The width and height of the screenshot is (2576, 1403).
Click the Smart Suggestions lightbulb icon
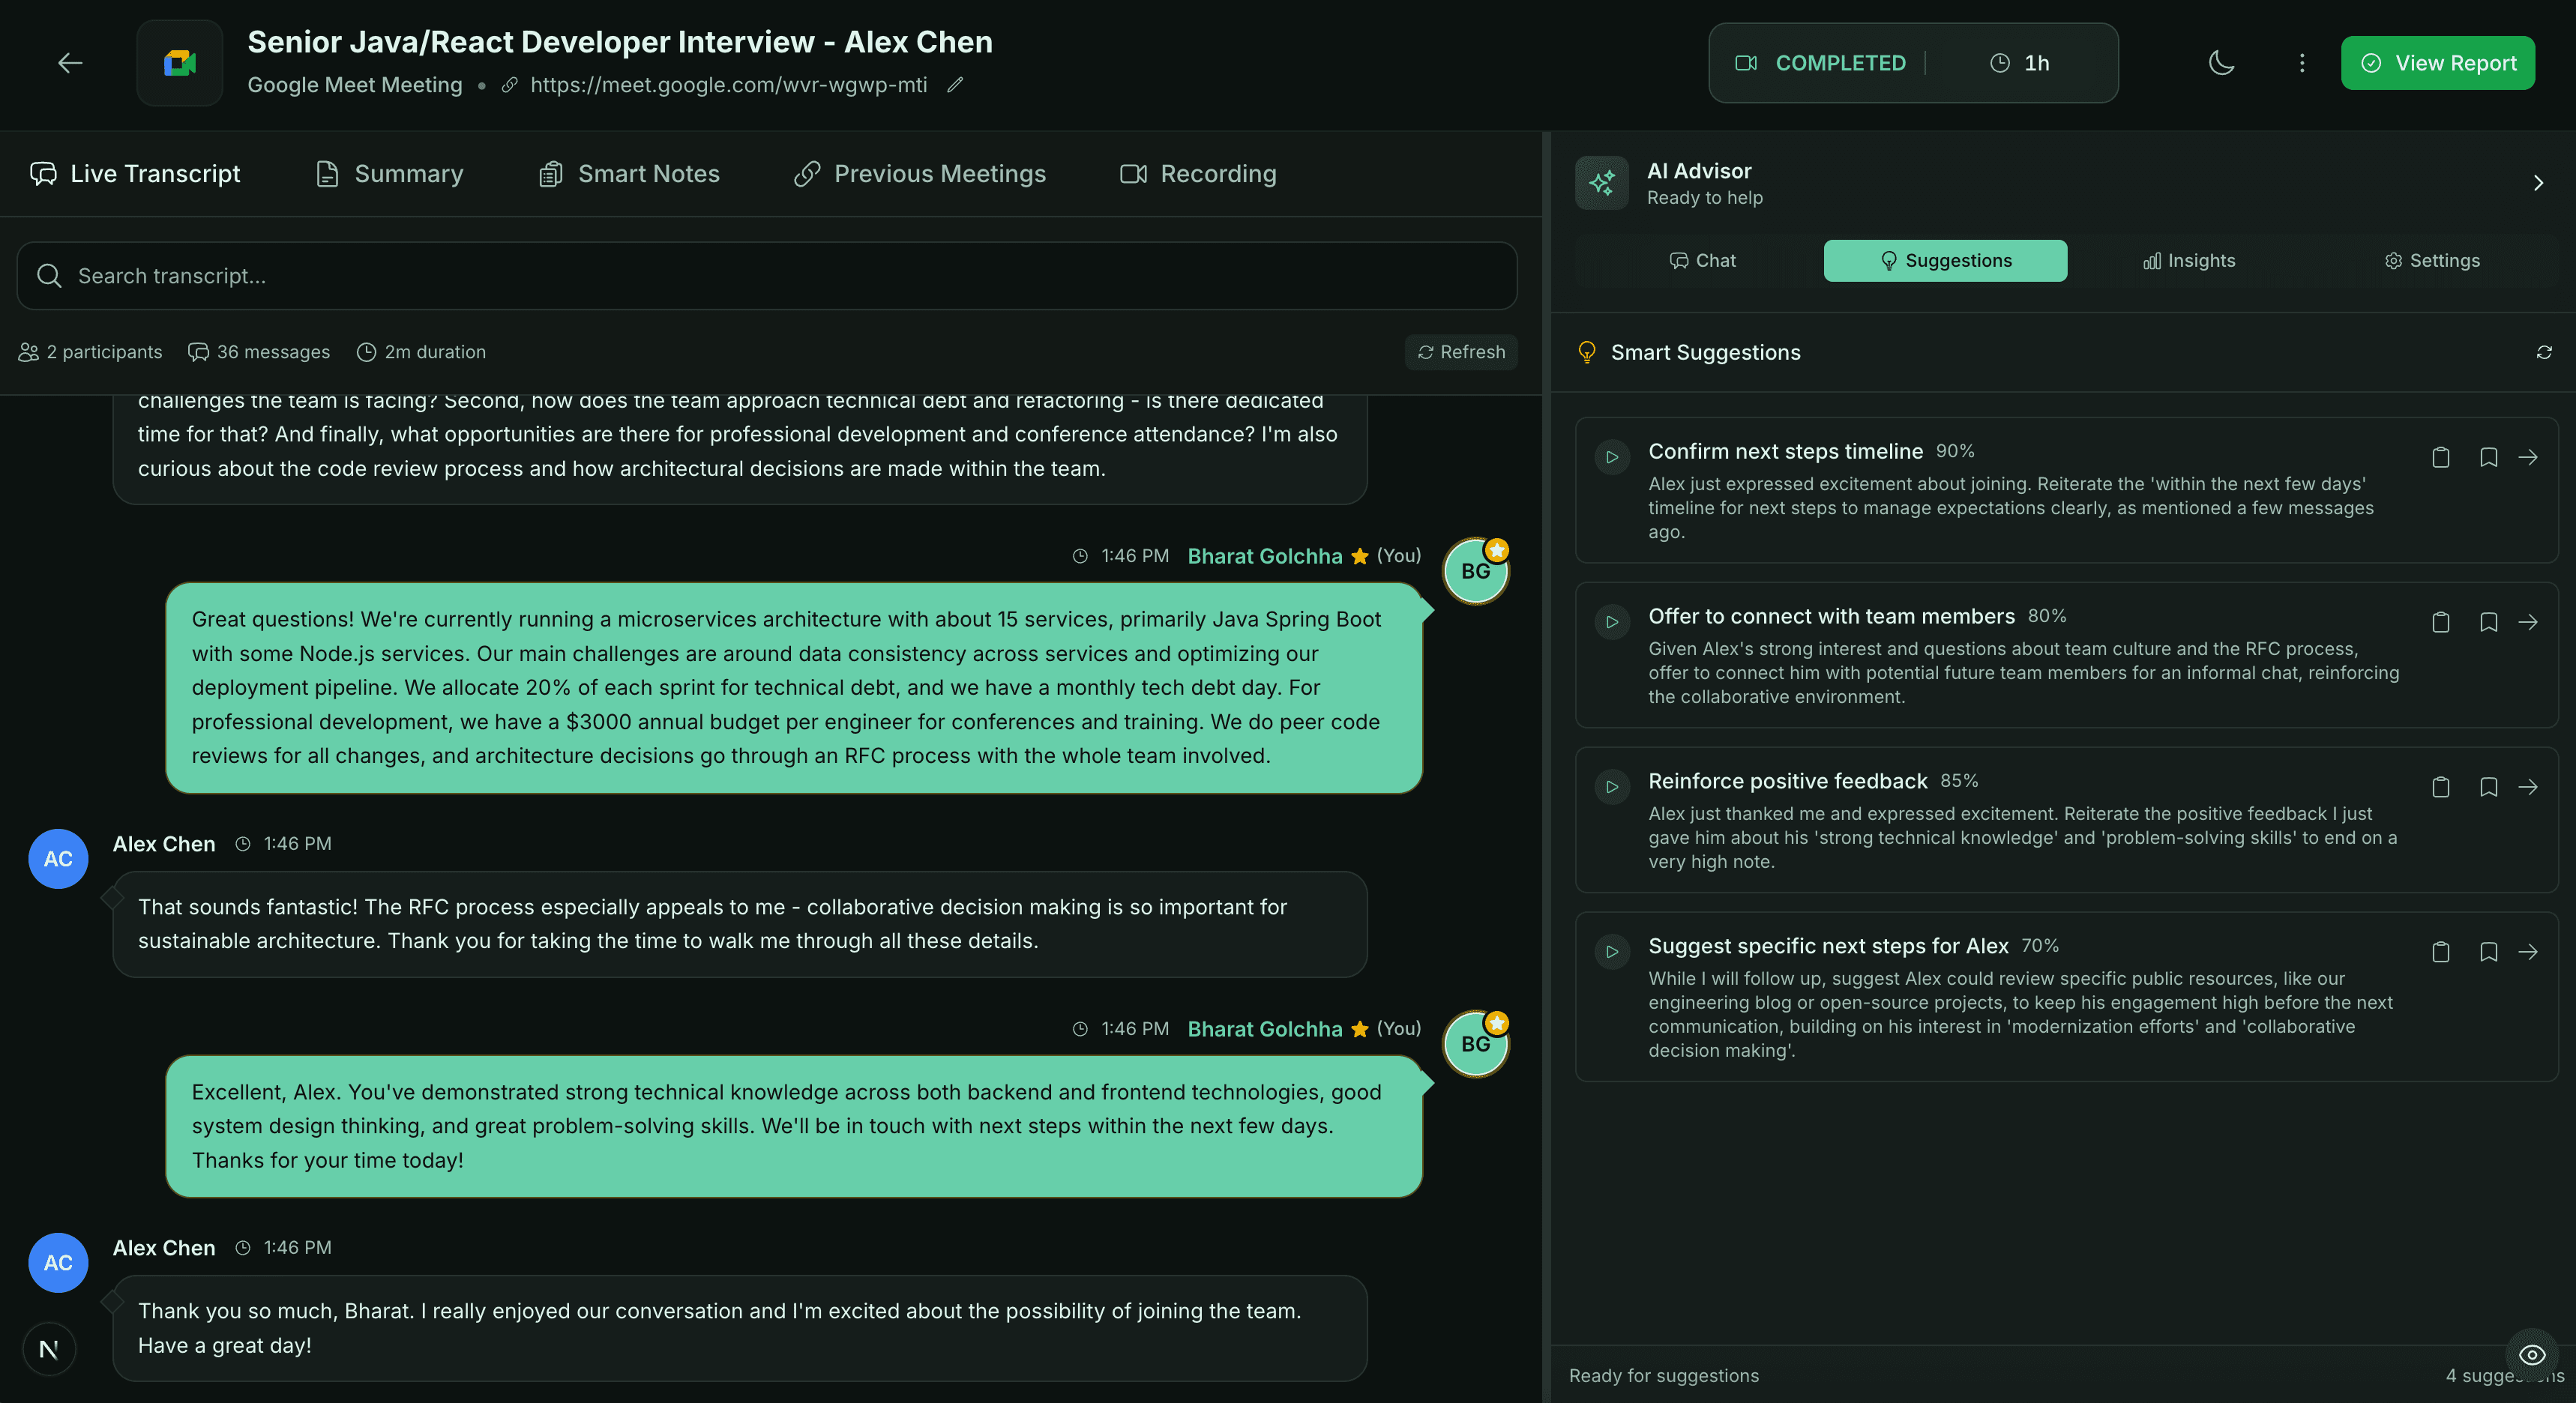pos(1586,352)
